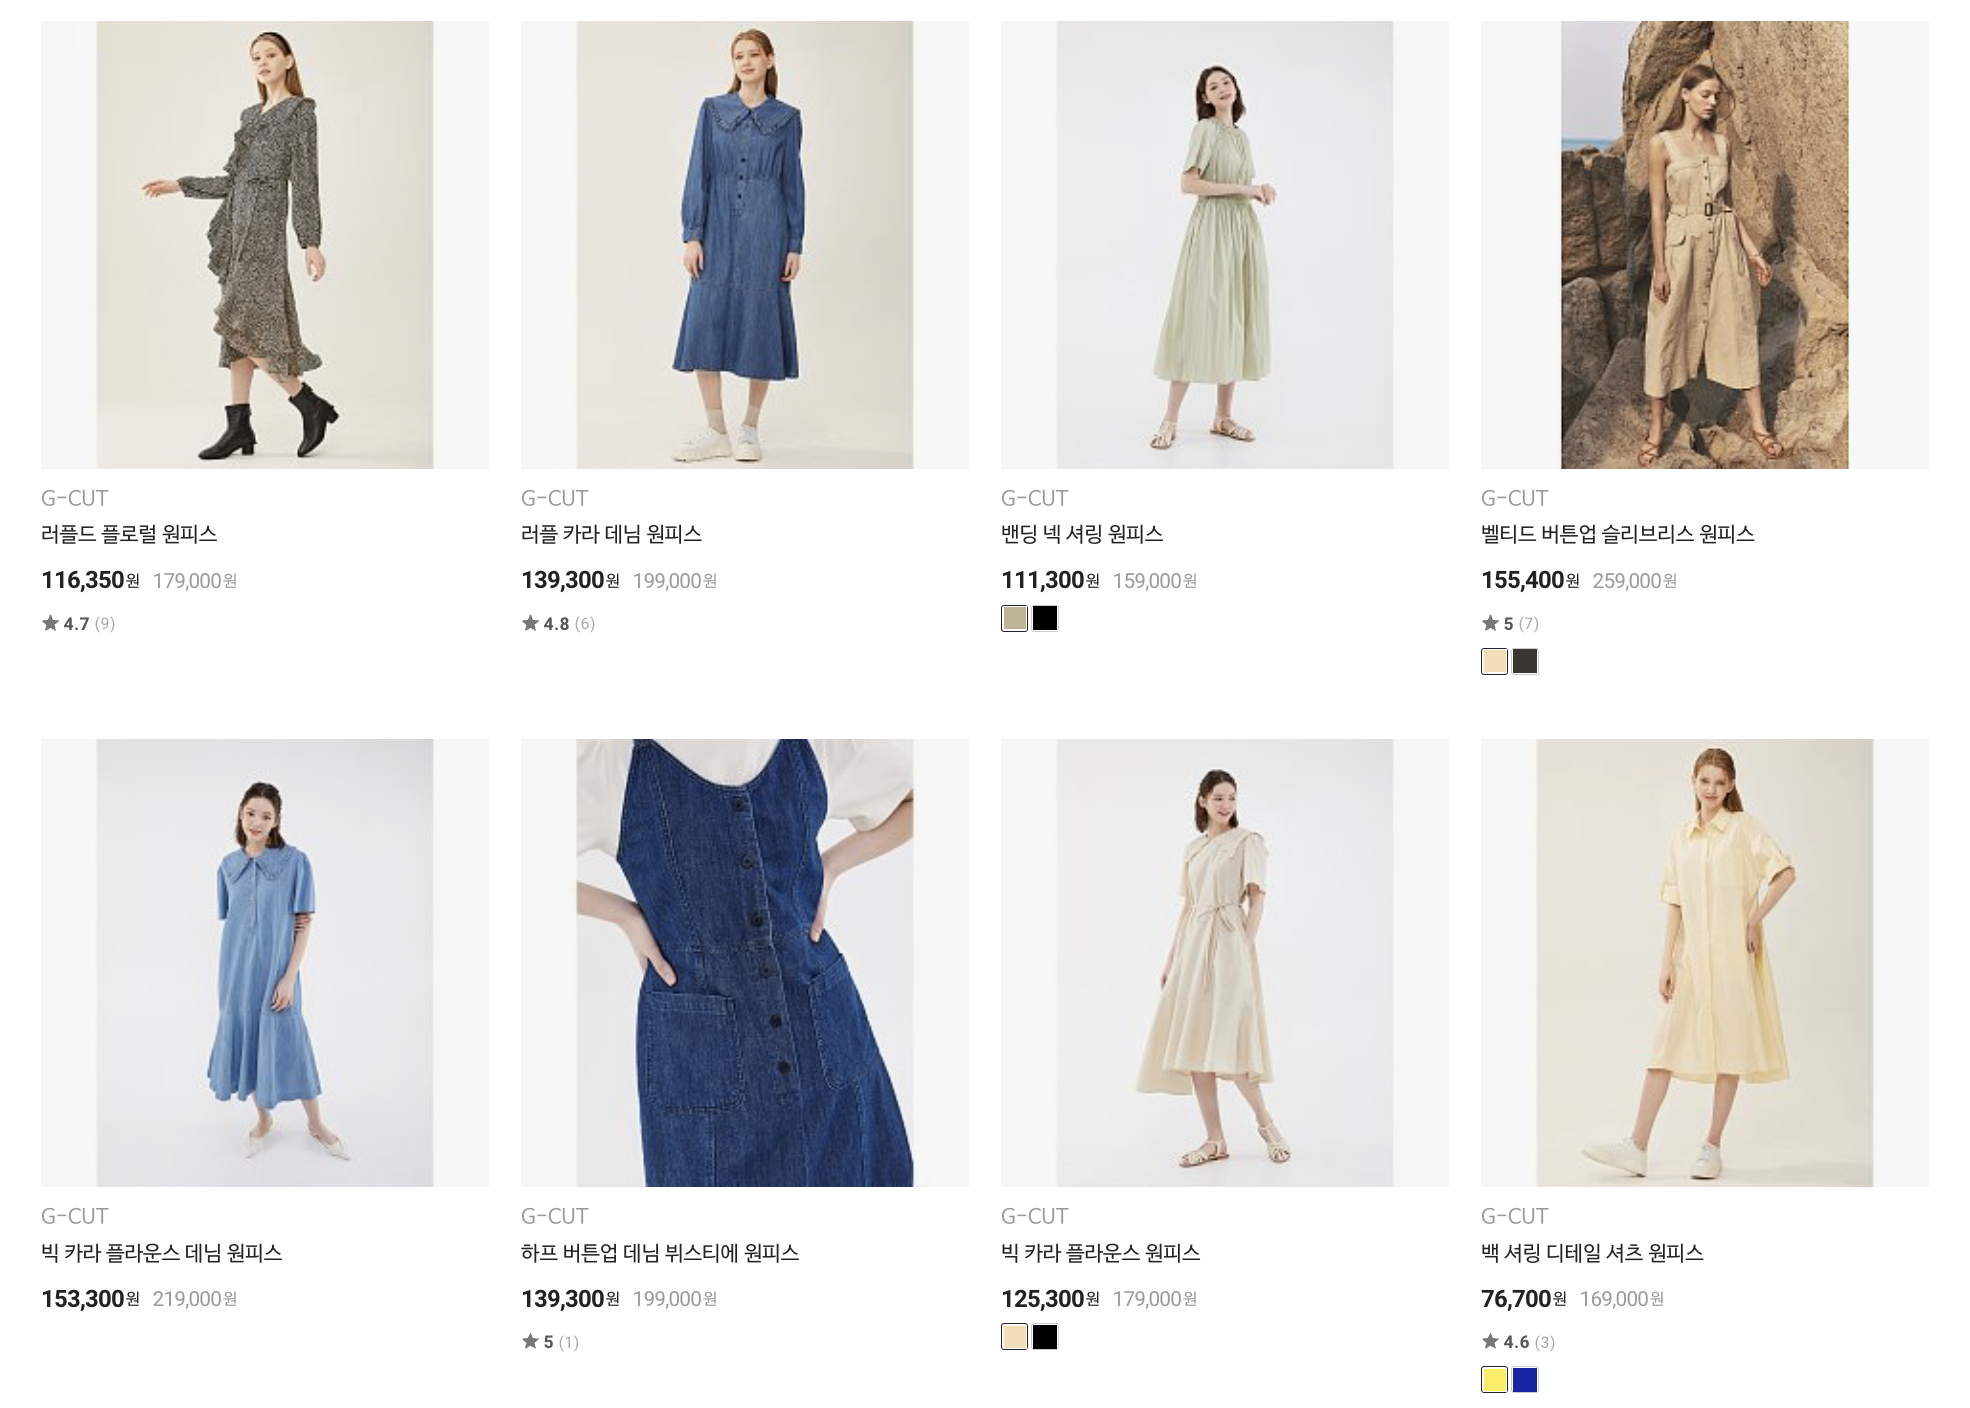Click the 벨티드 버튼업 슬리브리스 원피스 title link
This screenshot has width=1970, height=1408.
(x=1618, y=534)
